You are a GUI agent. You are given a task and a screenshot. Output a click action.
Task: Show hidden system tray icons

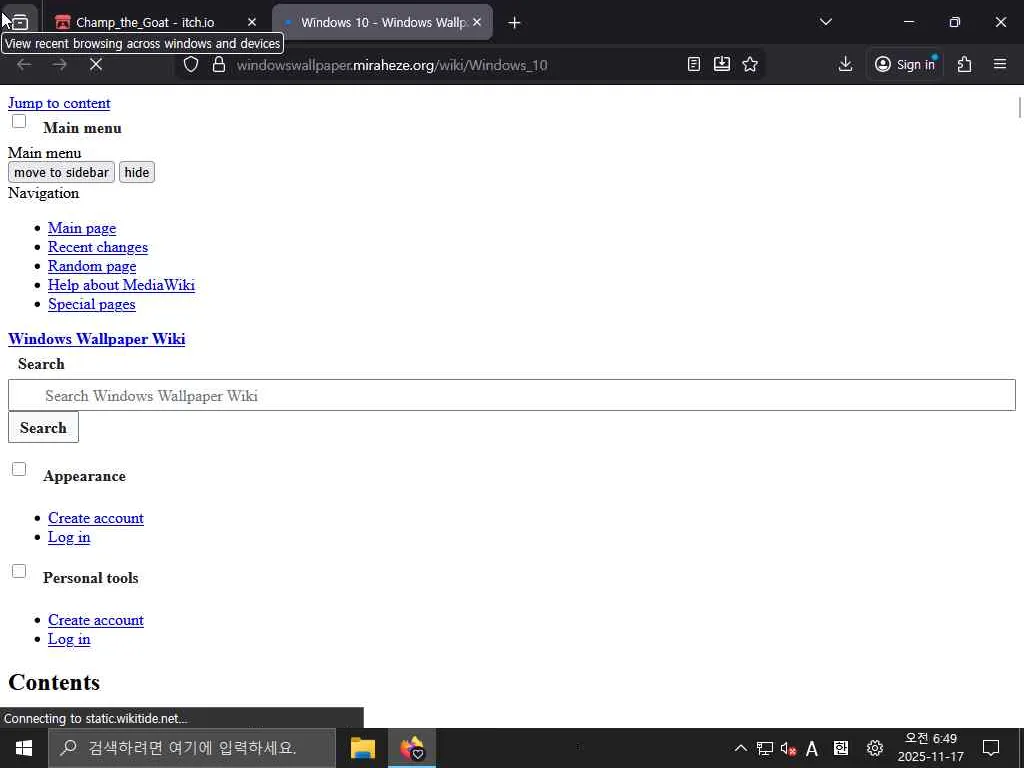pyautogui.click(x=741, y=748)
